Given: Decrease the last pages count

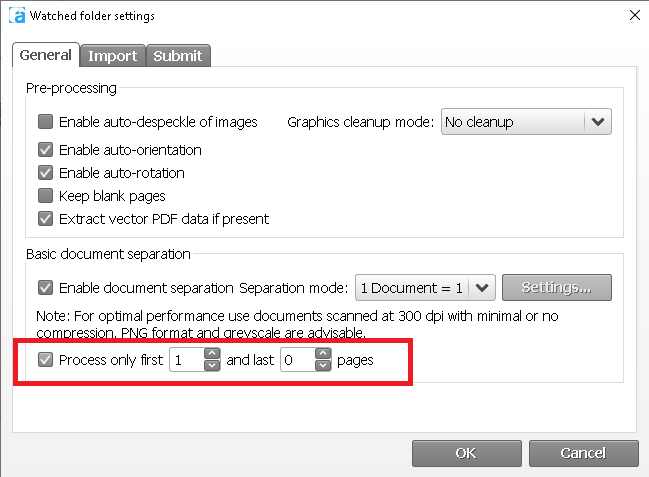Looking at the screenshot, I should tap(322, 366).
